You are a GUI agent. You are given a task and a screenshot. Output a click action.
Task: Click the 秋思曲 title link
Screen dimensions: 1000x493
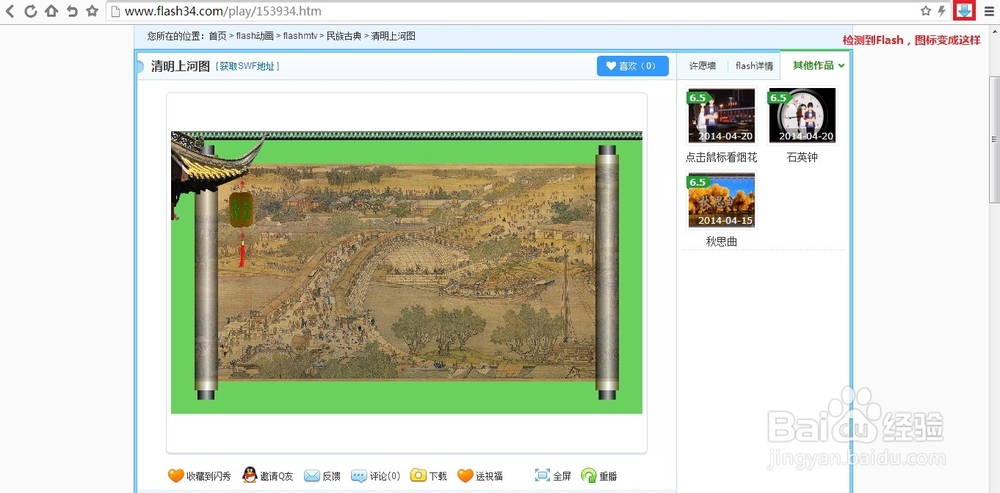pyautogui.click(x=721, y=242)
